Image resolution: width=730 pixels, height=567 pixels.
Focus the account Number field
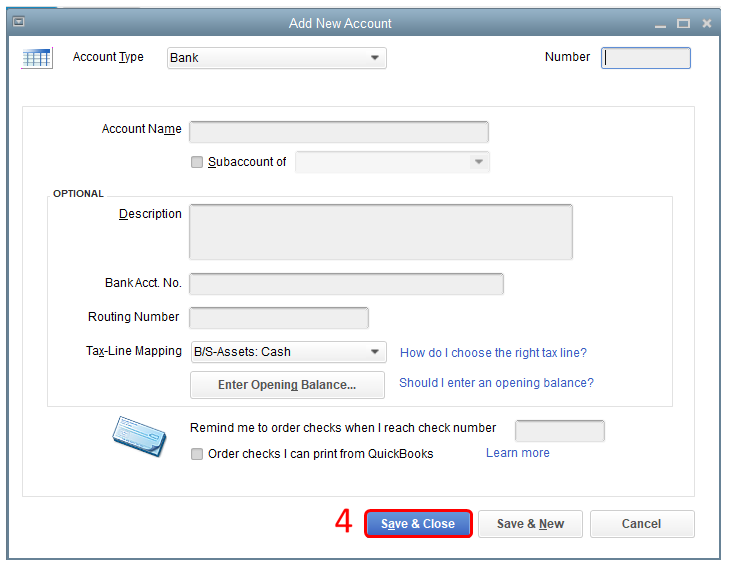click(645, 58)
